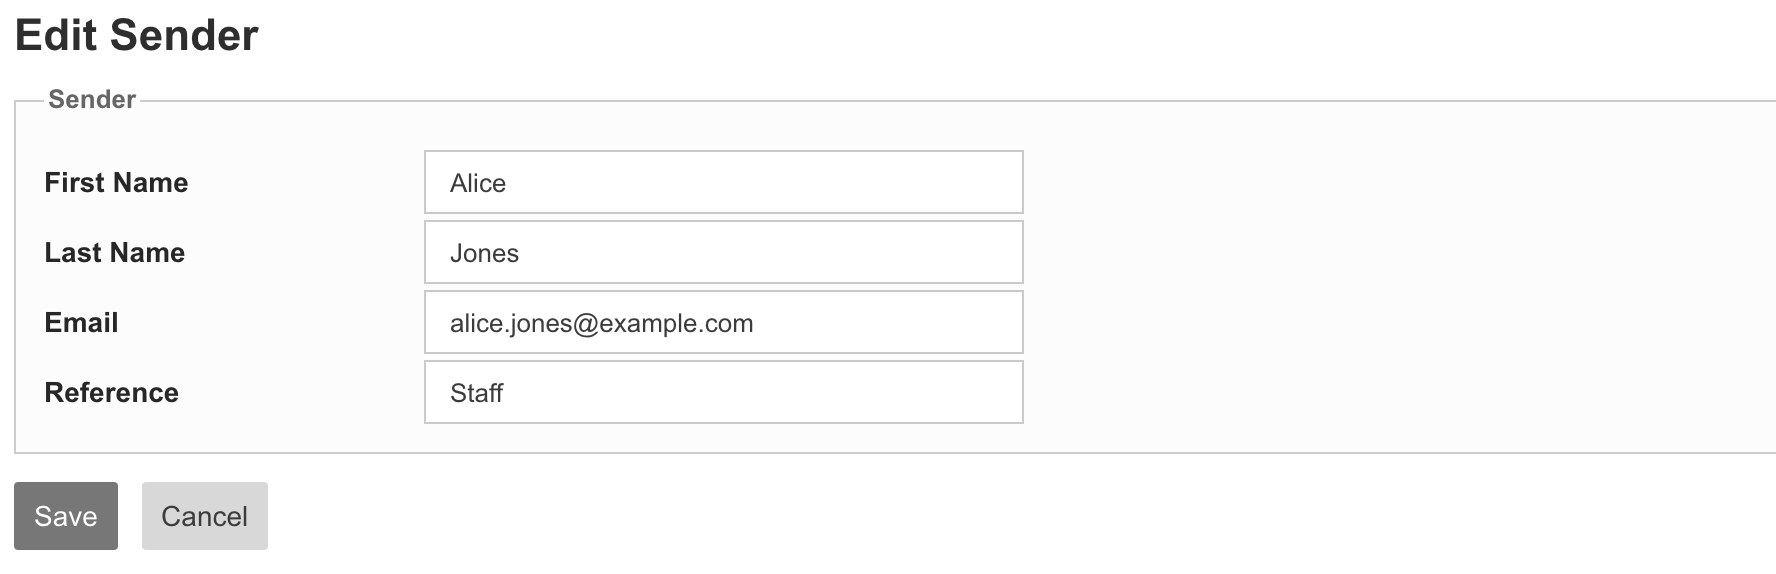Focus the First Name input field

(x=723, y=182)
